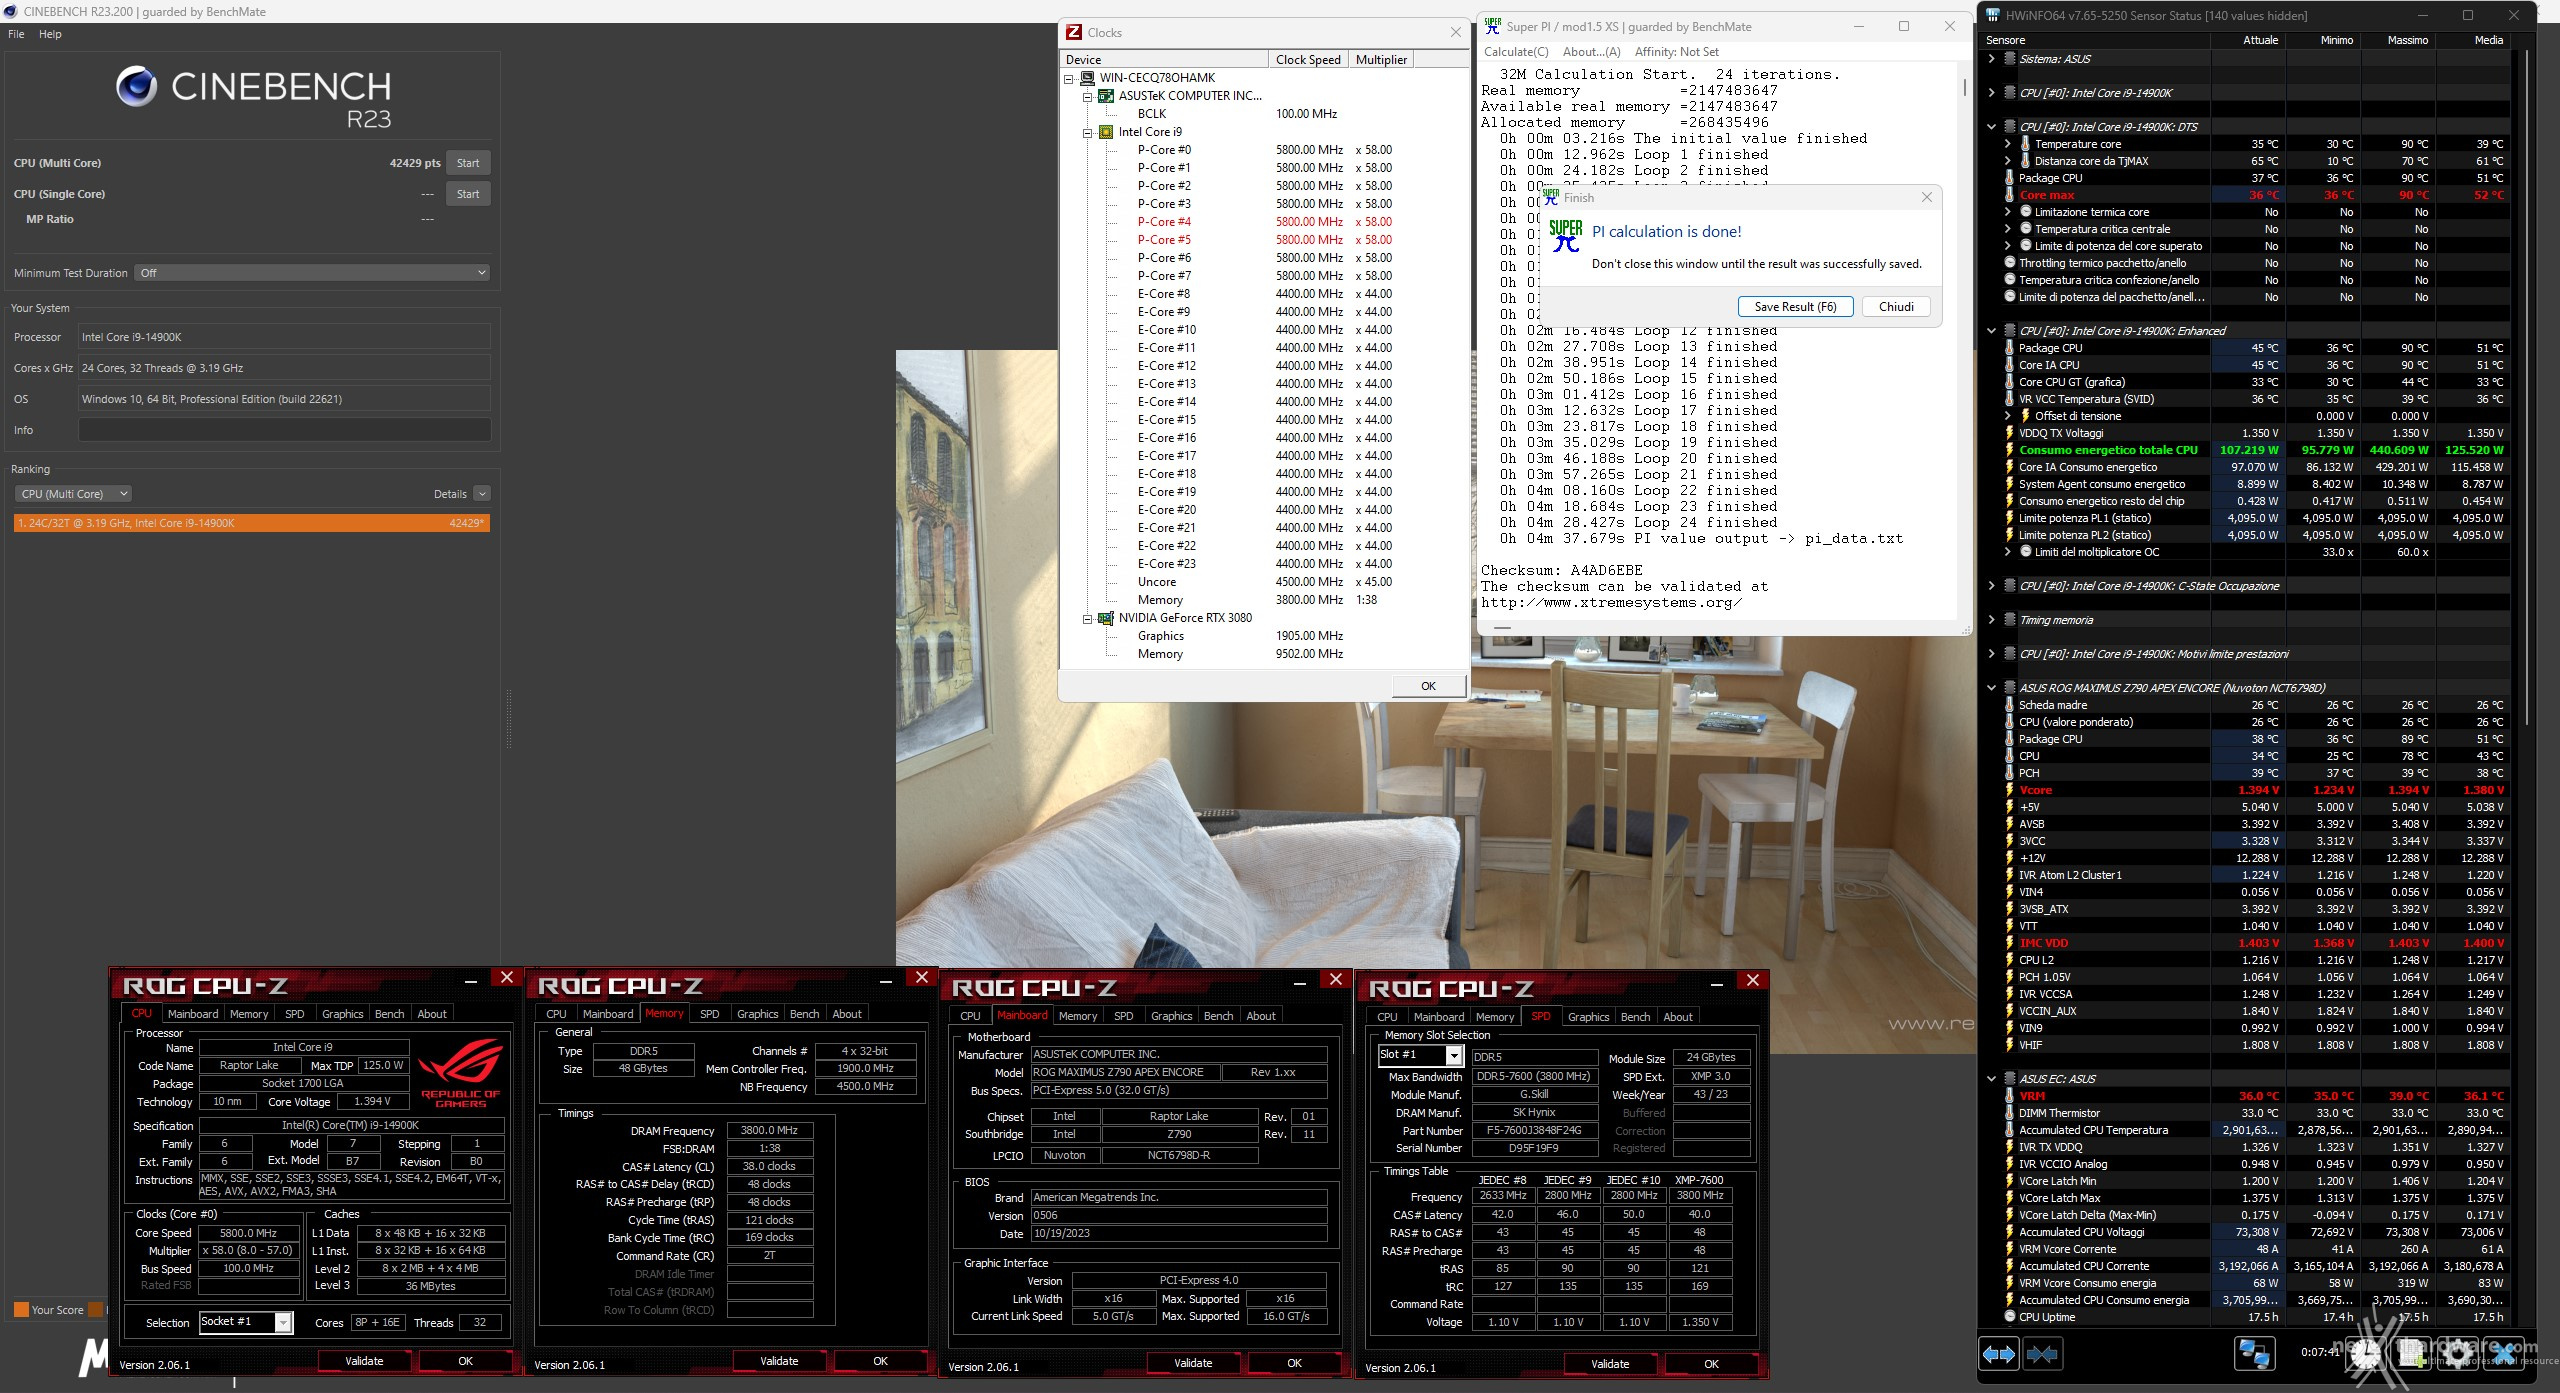Click HWiNFO clock reset icon
Image resolution: width=2560 pixels, height=1393 pixels.
(x=2366, y=1354)
